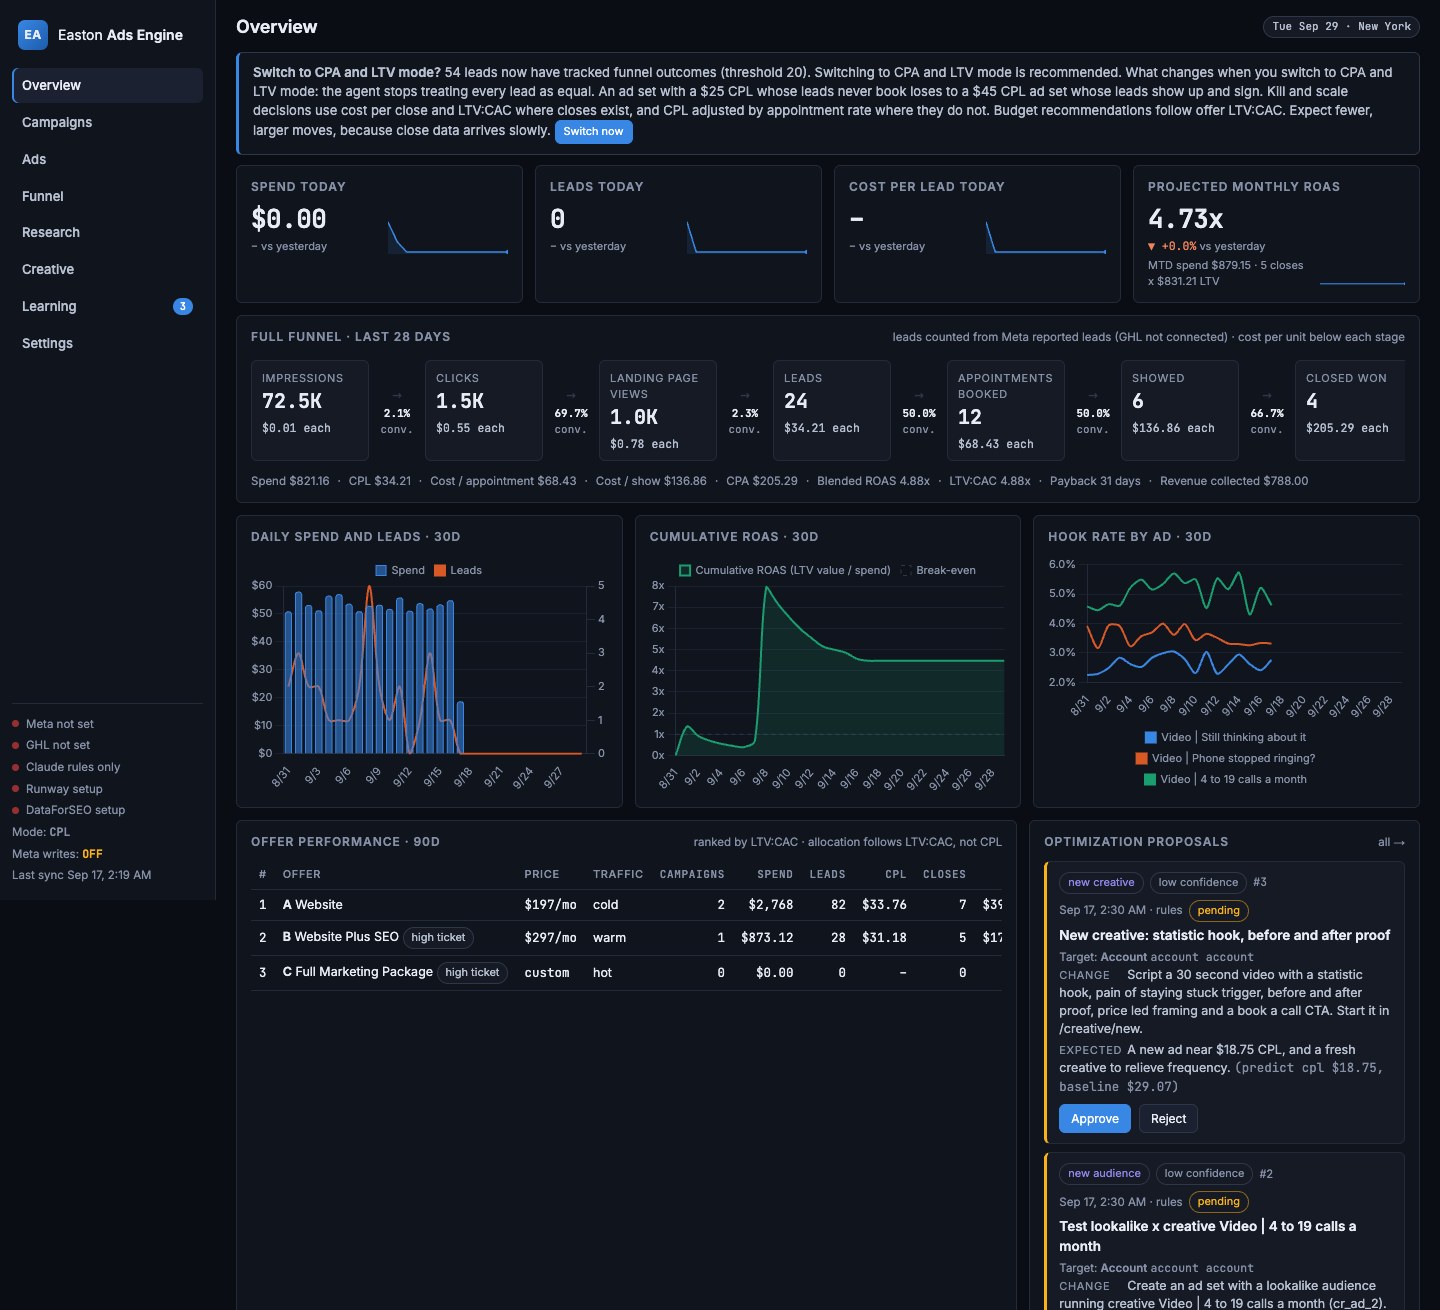Toggle the Break-even legend item
Viewport: 1440px width, 1310px height.
938,570
